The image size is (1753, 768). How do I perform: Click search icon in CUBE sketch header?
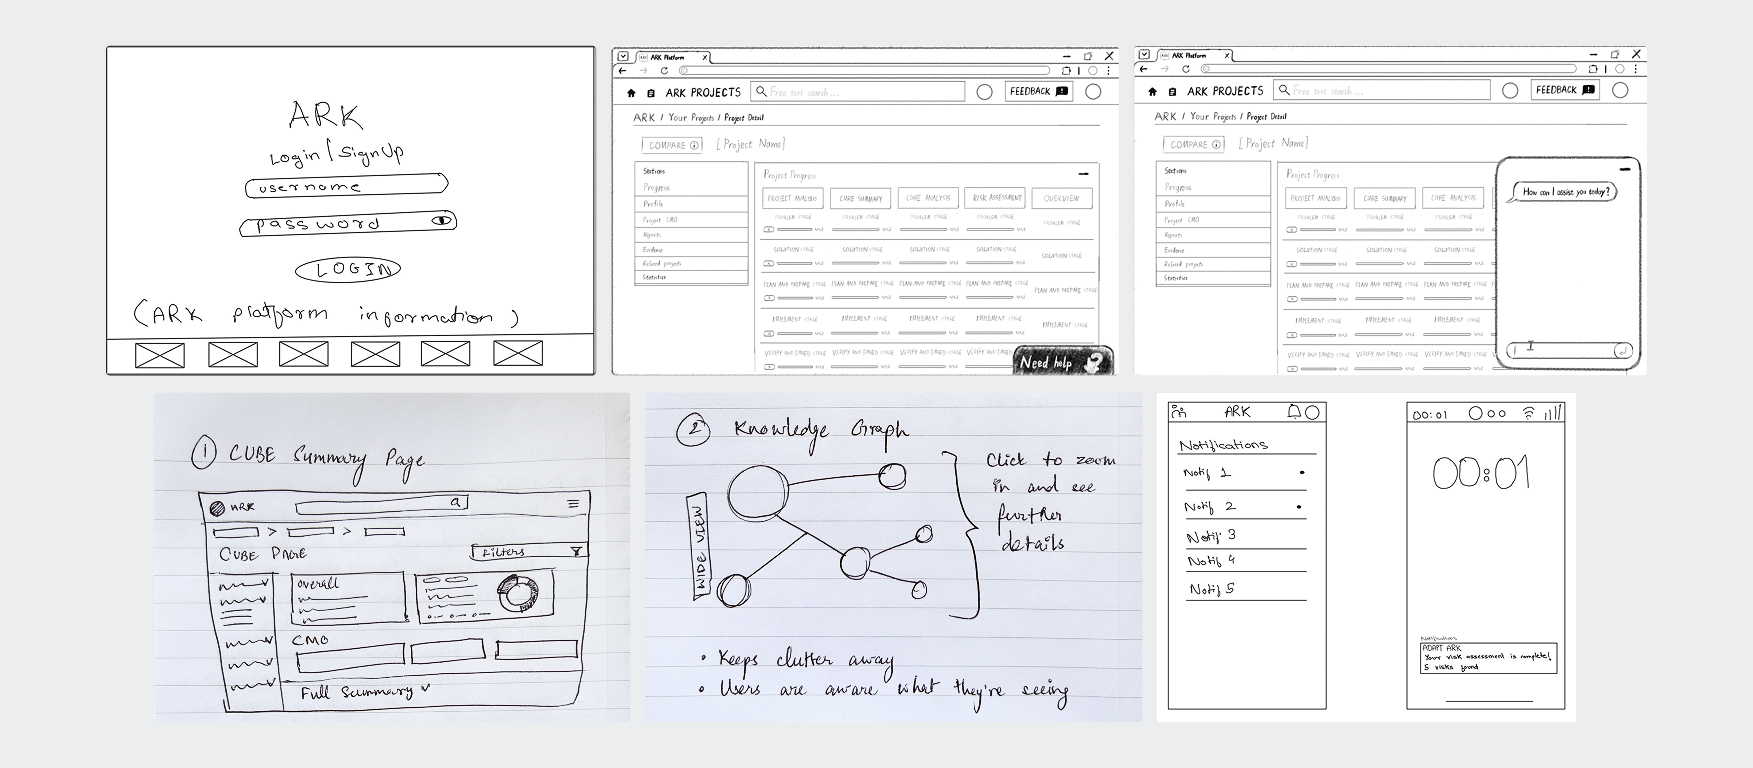tap(455, 502)
